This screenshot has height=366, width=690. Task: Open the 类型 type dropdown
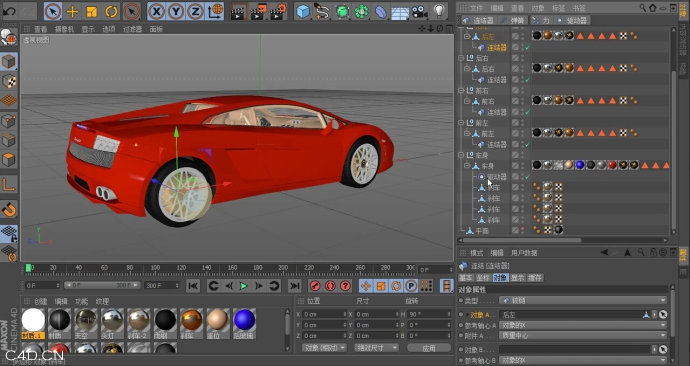tap(583, 300)
